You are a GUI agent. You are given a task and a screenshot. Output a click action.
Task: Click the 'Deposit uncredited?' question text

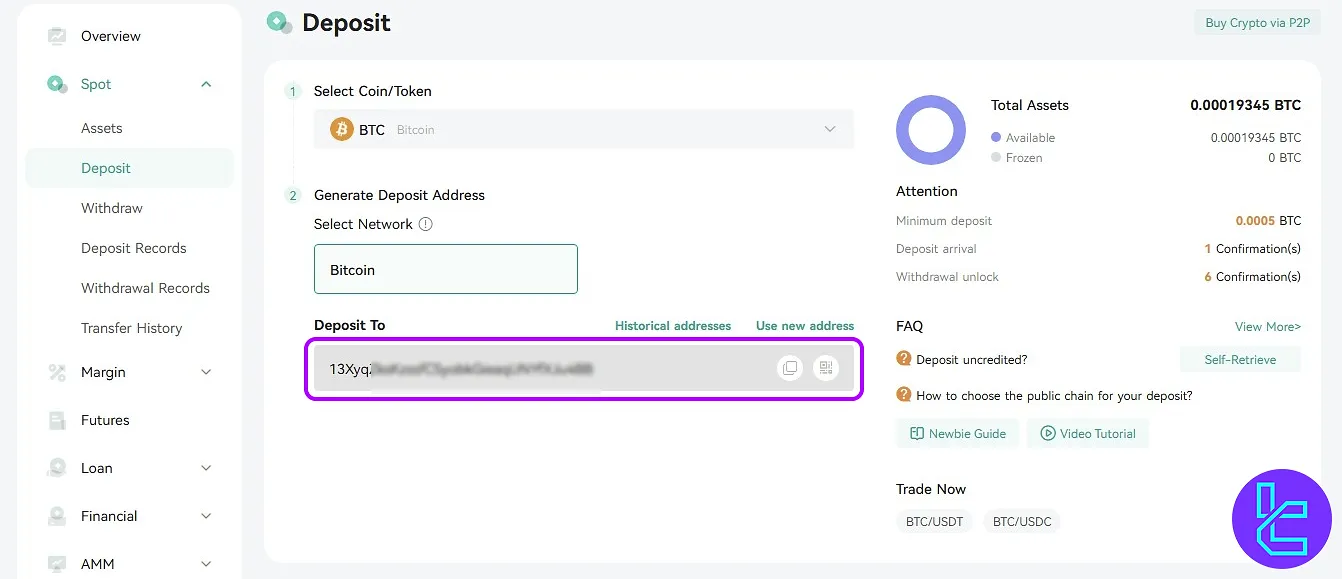tap(971, 359)
